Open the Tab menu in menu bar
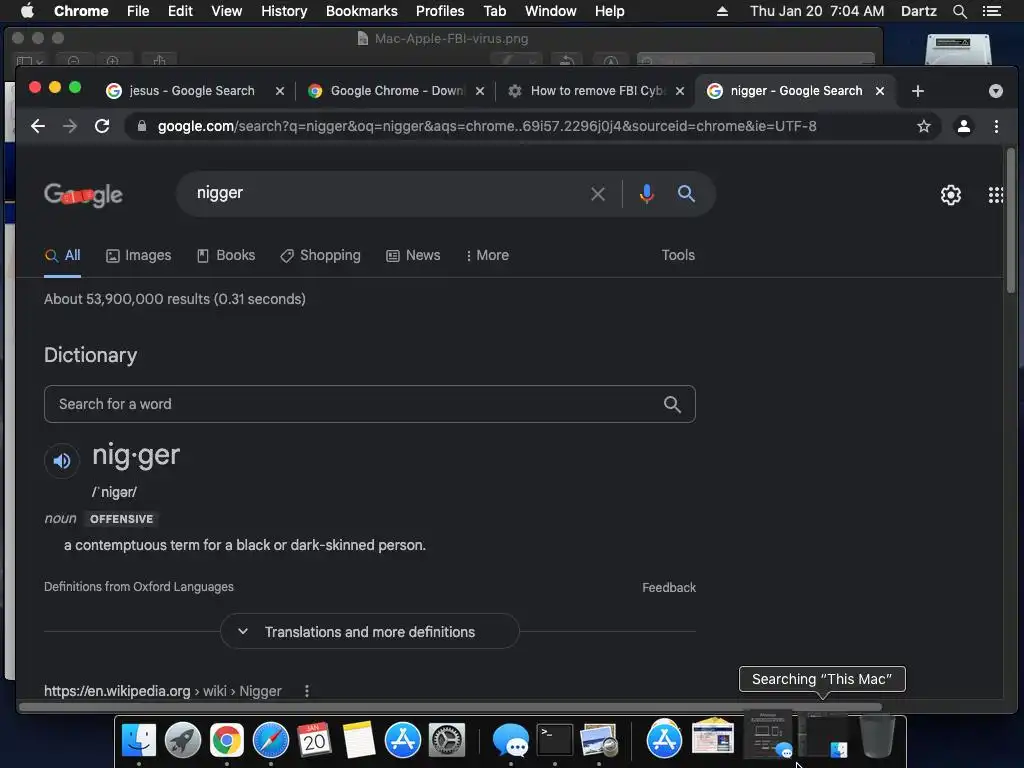The image size is (1024, 768). click(x=495, y=11)
